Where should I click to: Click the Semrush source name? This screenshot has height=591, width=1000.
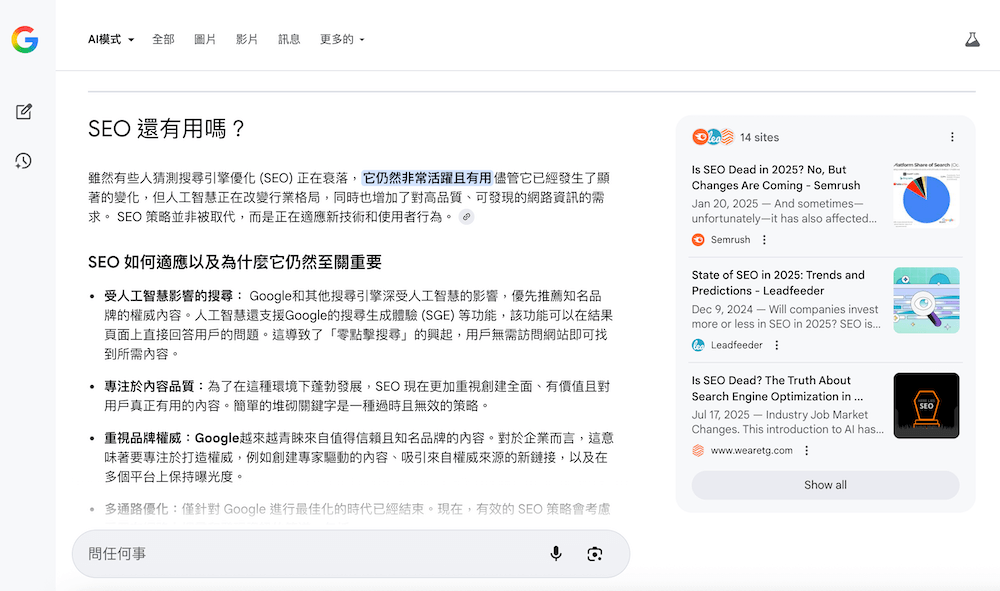[730, 240]
